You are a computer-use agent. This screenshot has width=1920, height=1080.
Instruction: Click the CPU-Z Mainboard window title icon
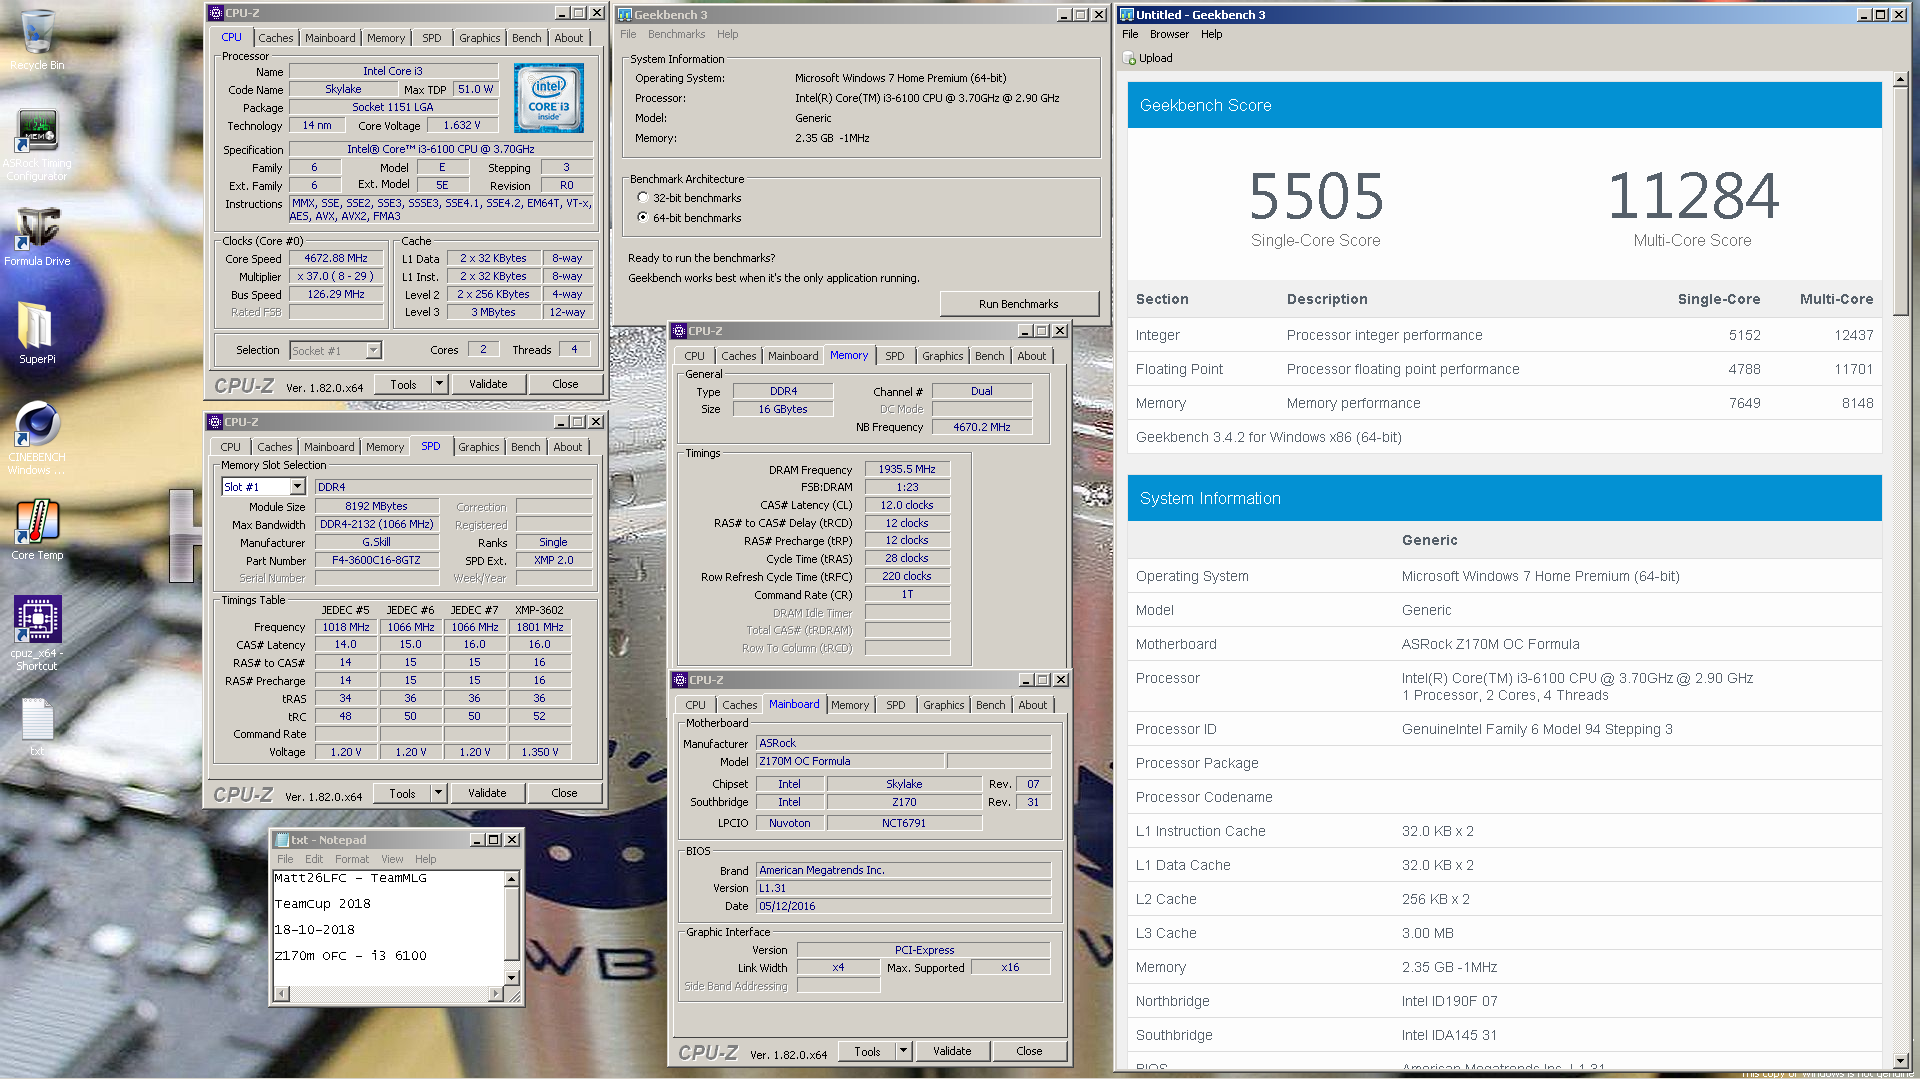pos(680,680)
